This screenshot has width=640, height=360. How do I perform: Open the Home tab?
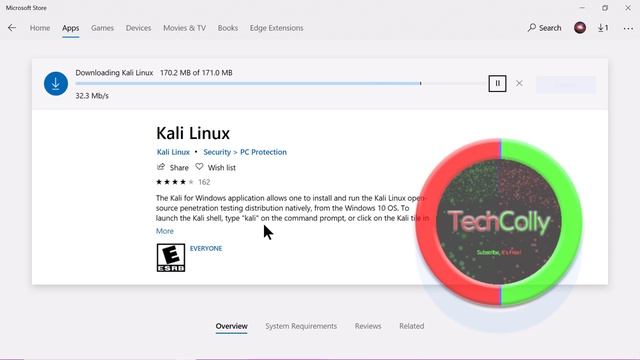coord(40,28)
